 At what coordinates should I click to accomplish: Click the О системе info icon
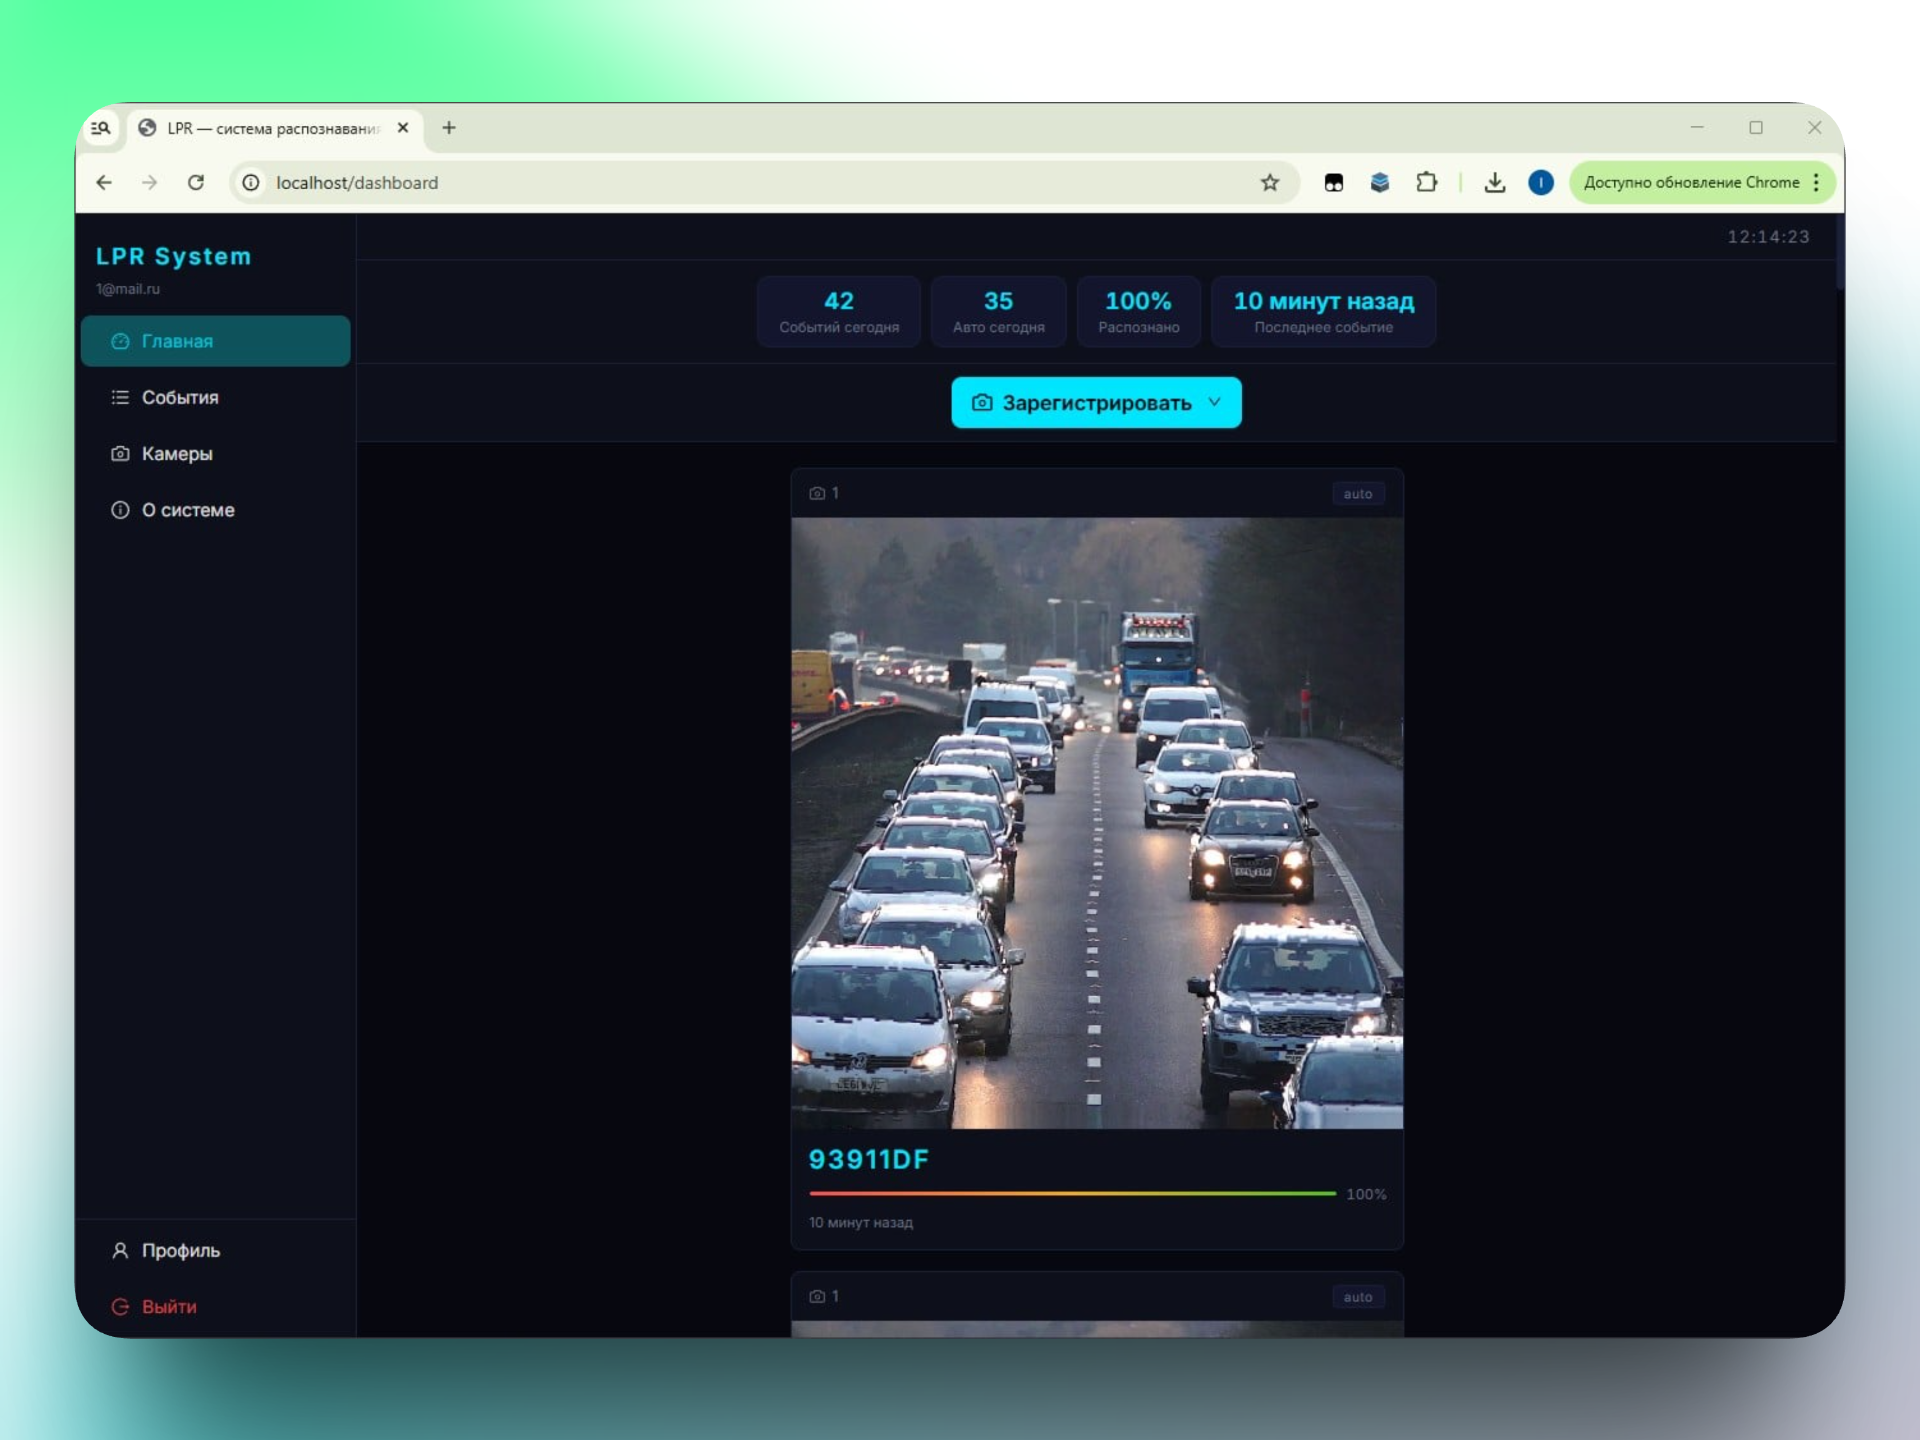[x=120, y=510]
